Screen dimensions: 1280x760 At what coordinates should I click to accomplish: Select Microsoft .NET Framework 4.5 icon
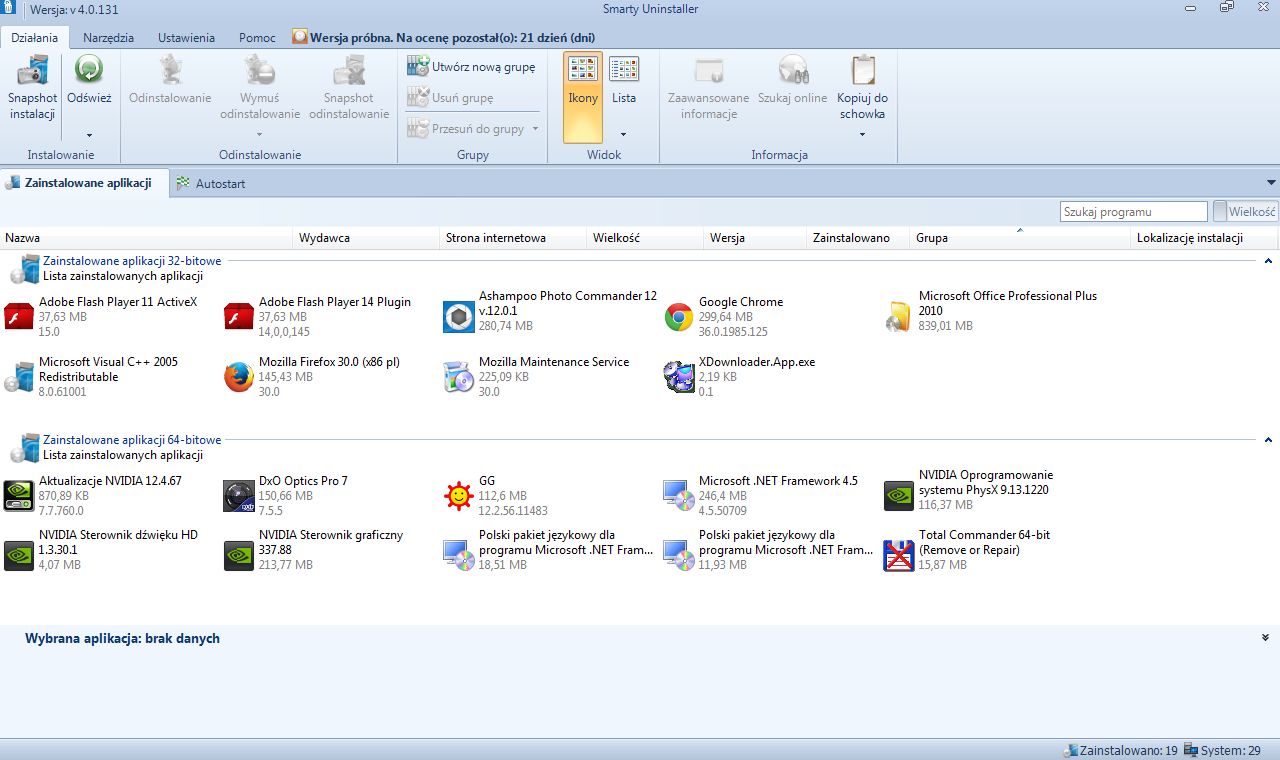(679, 496)
